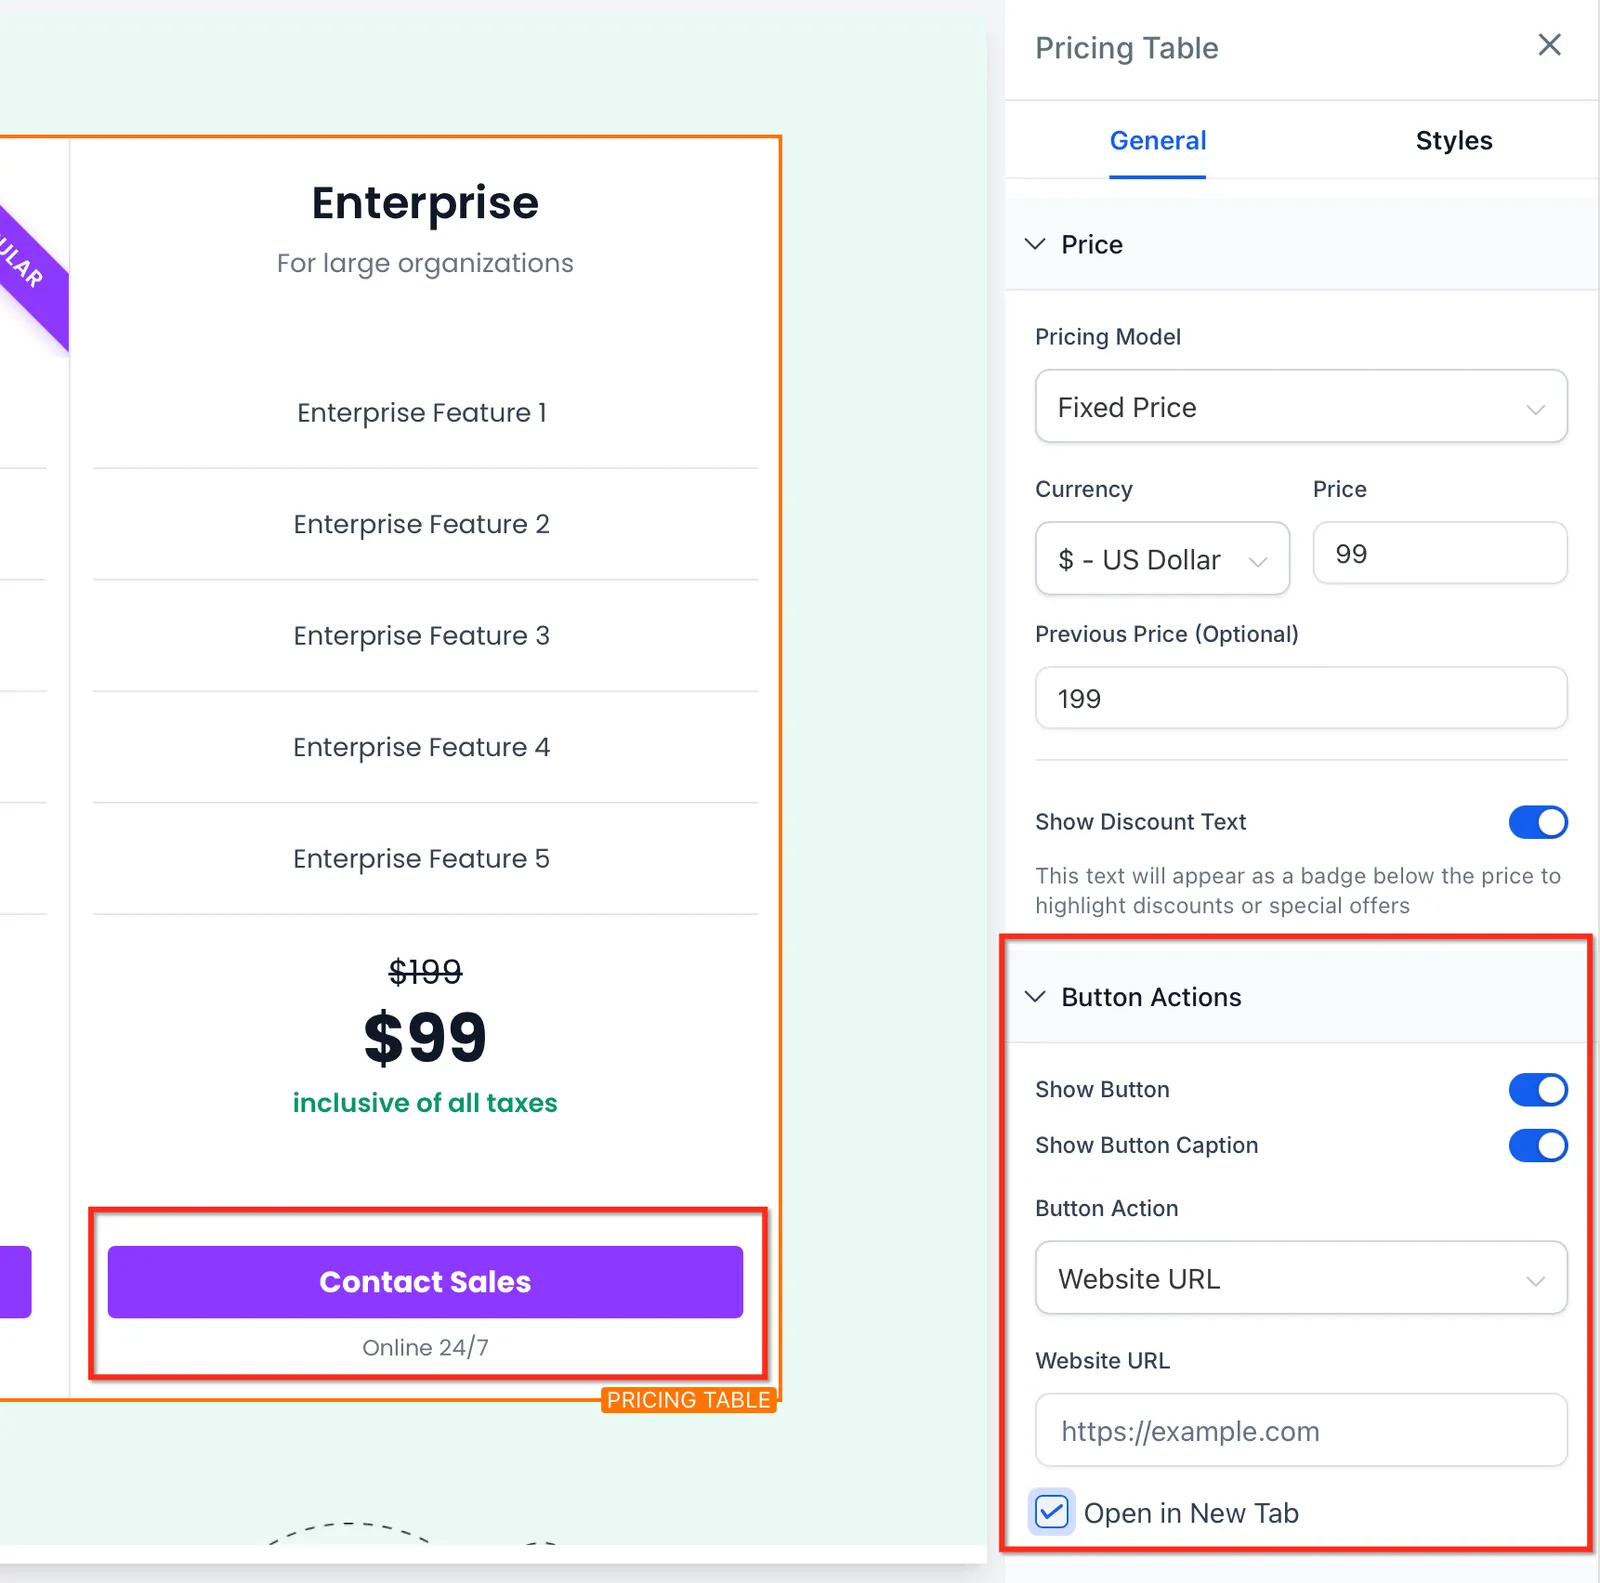This screenshot has height=1583, width=1600.
Task: Turn off the Show Button toggle
Action: 1538,1089
